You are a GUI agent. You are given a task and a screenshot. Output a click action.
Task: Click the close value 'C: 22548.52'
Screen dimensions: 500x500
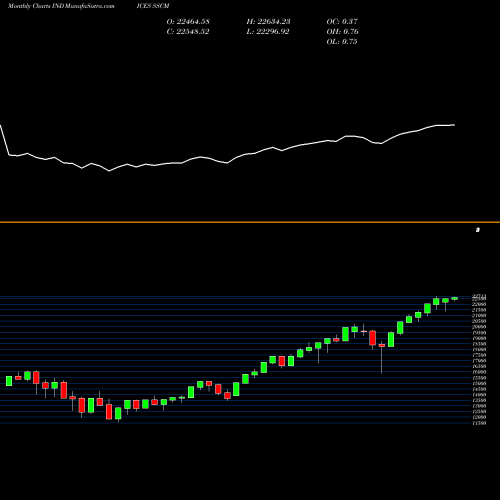tap(188, 32)
